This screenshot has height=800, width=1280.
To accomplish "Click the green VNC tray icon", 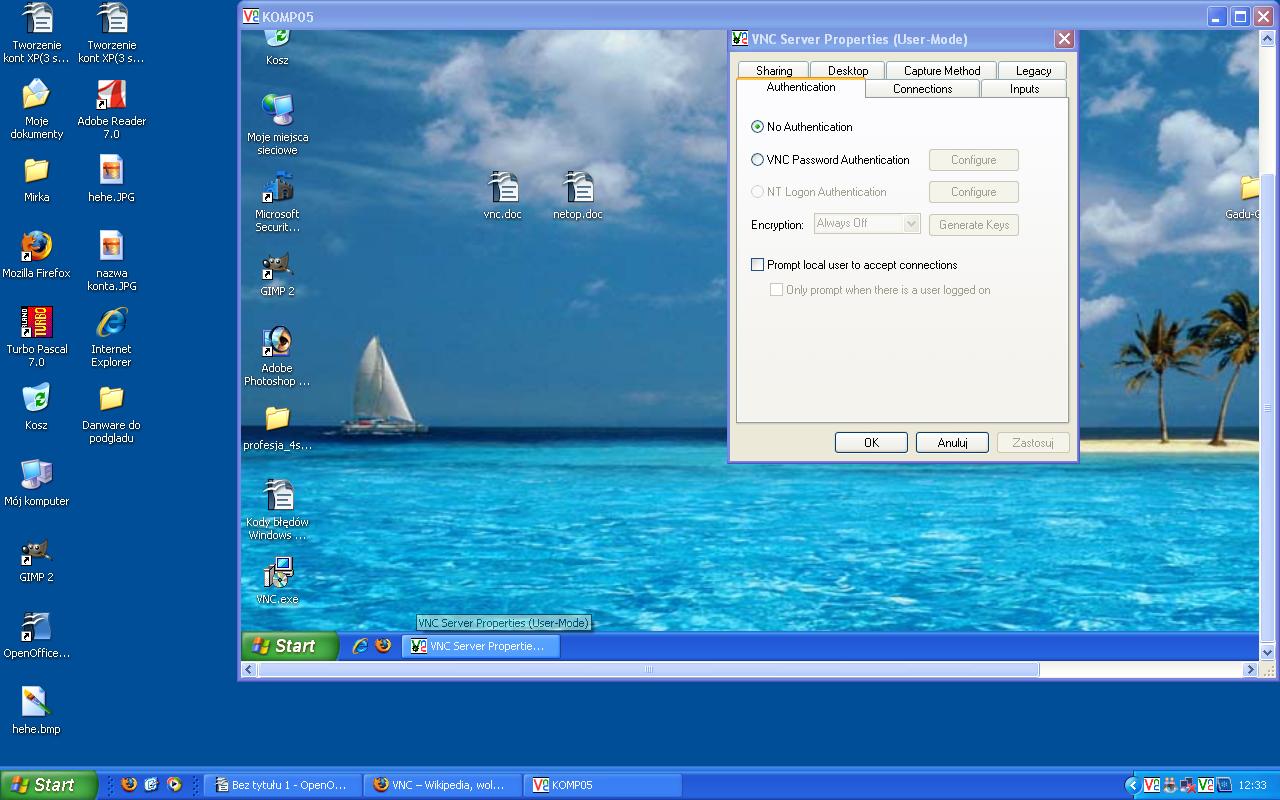I will [1205, 785].
